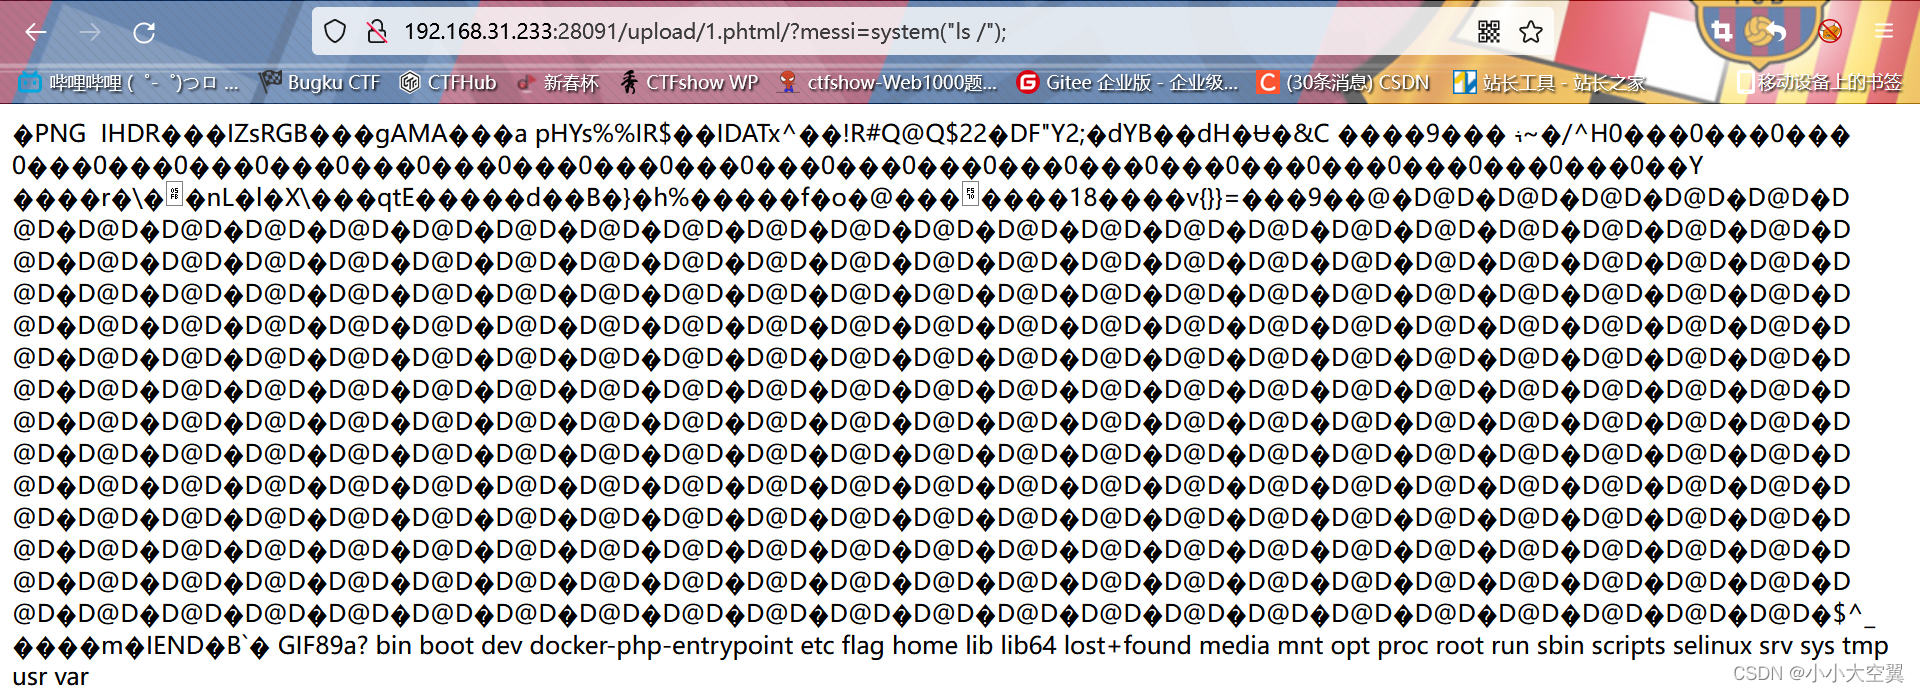Screen dimensions: 1920x693
Task: Click the word flag in directory listing
Action: click(863, 646)
